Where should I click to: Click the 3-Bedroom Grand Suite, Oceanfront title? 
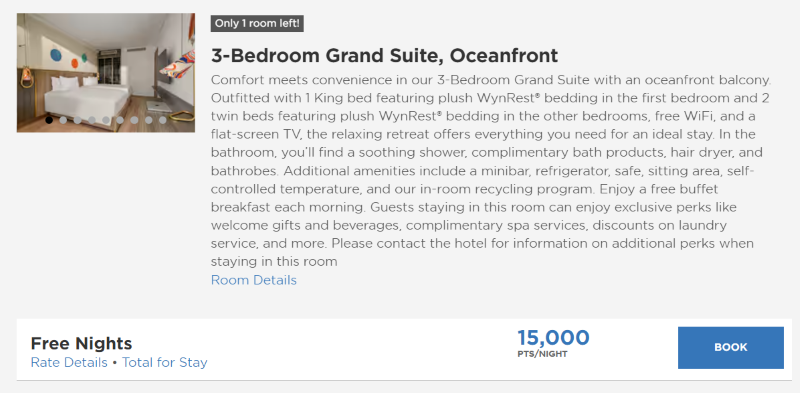pos(384,55)
